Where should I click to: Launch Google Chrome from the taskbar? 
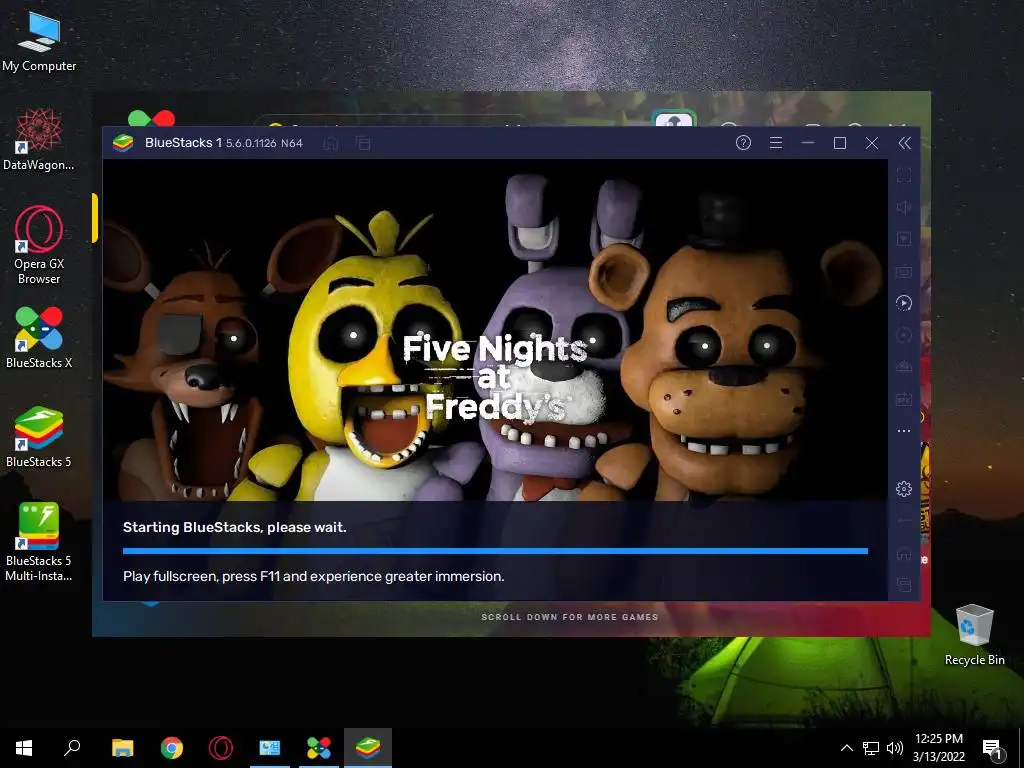172,748
